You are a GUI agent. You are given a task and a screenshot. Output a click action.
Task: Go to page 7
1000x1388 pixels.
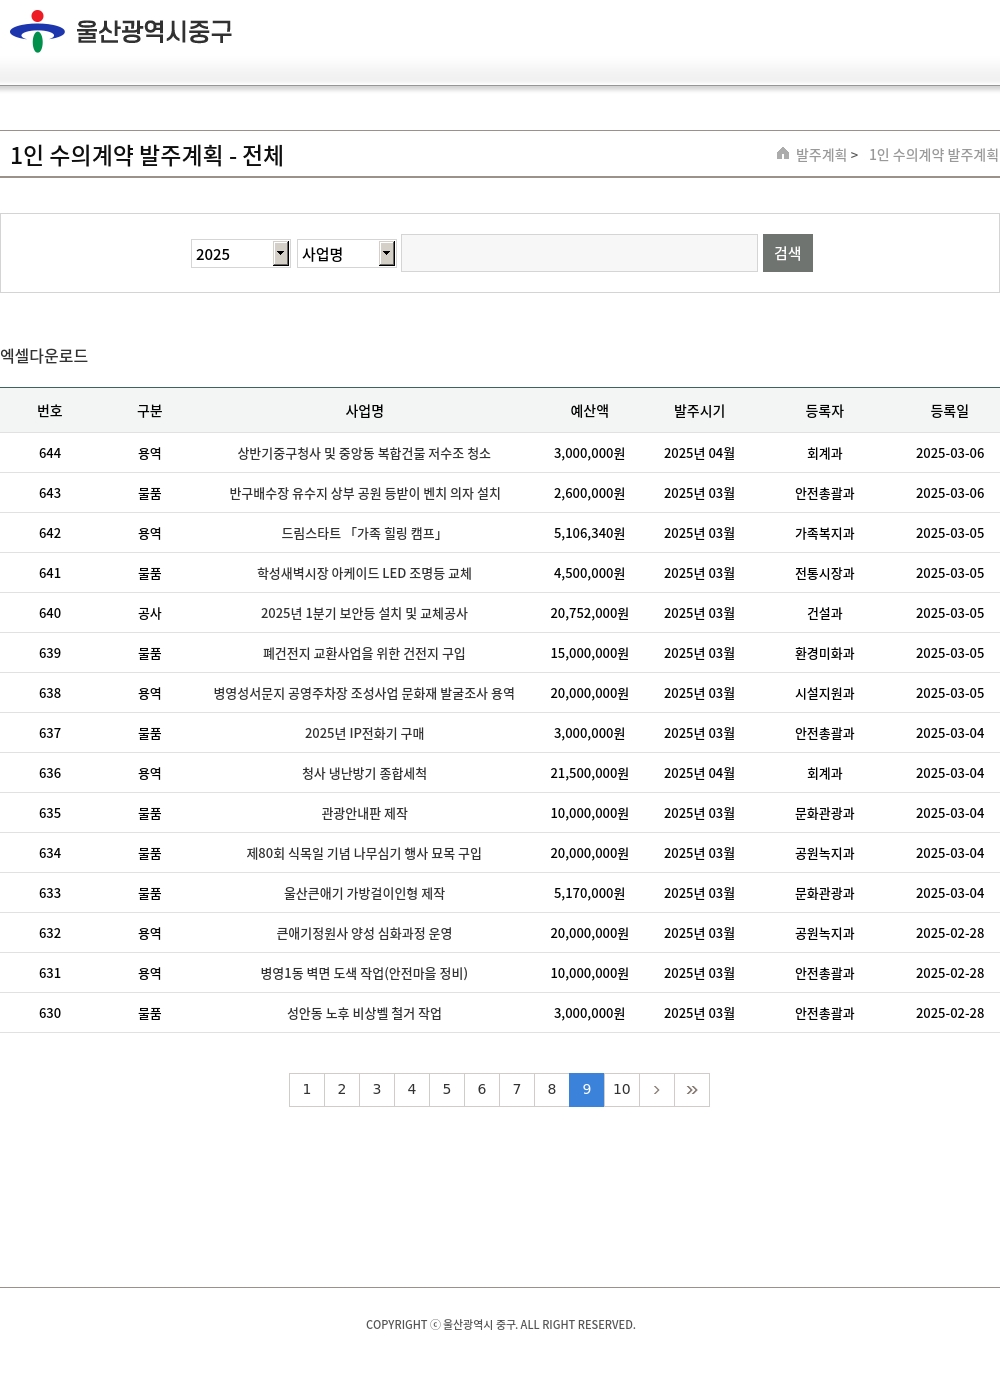pos(517,1090)
